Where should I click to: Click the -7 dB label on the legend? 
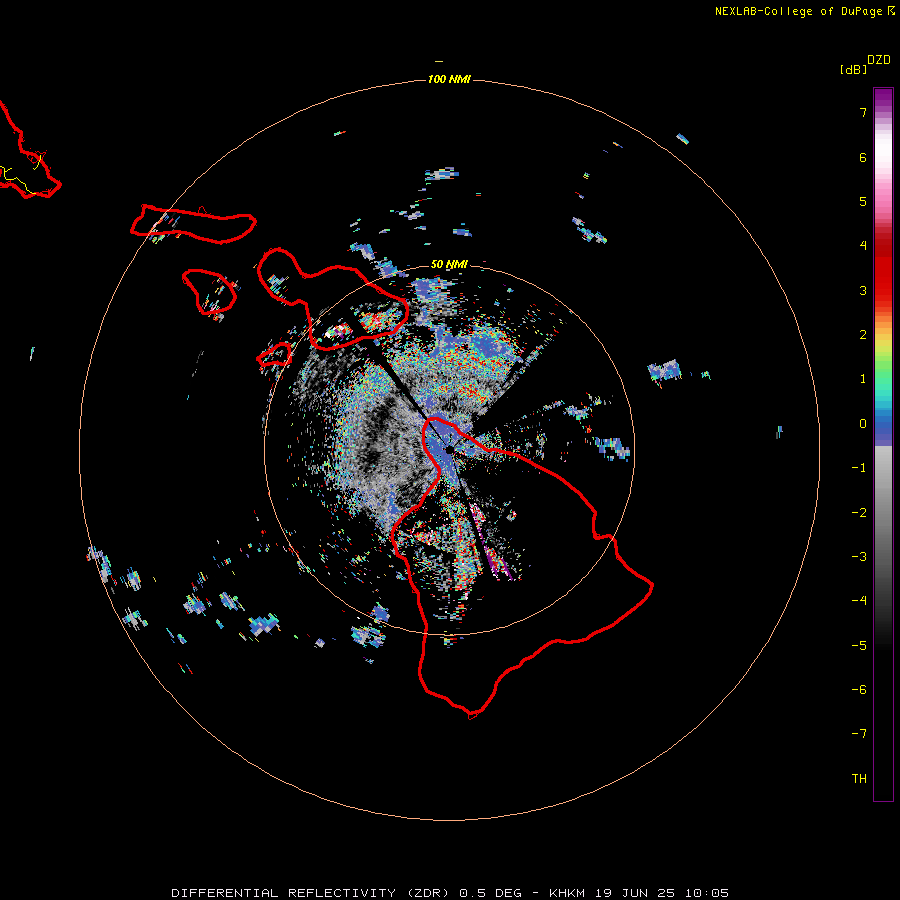[859, 734]
